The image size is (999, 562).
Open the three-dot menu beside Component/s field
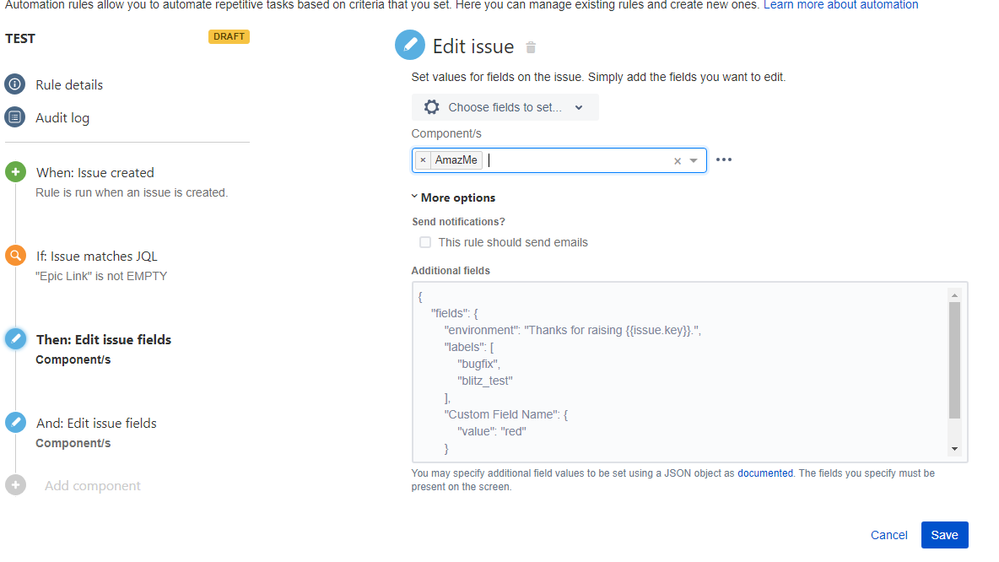[x=724, y=160]
